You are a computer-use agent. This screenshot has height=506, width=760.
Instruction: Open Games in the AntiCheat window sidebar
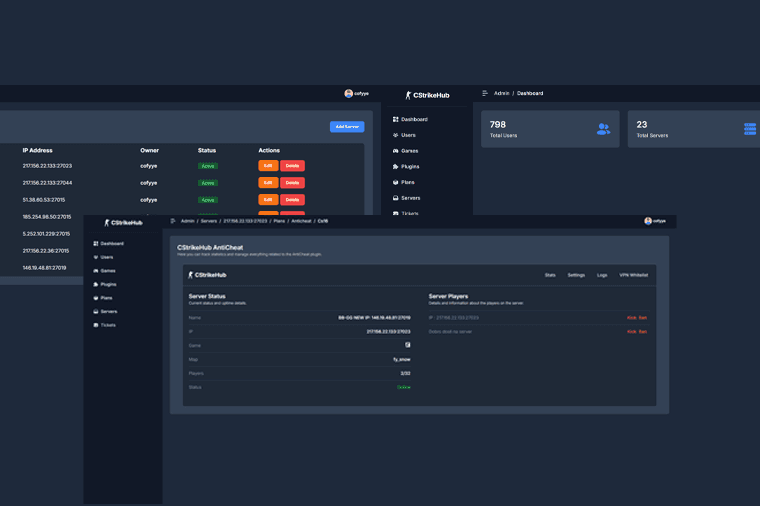(x=104, y=270)
